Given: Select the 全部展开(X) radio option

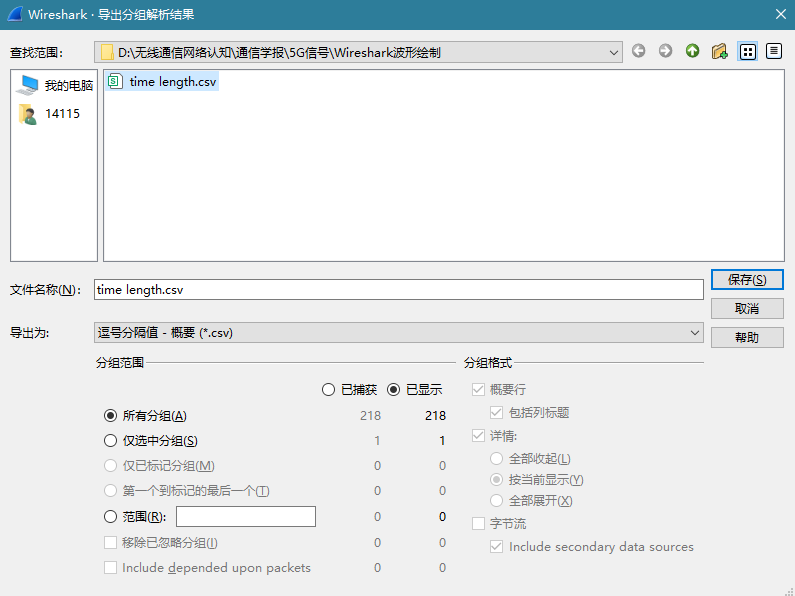Looking at the screenshot, I should 496,501.
